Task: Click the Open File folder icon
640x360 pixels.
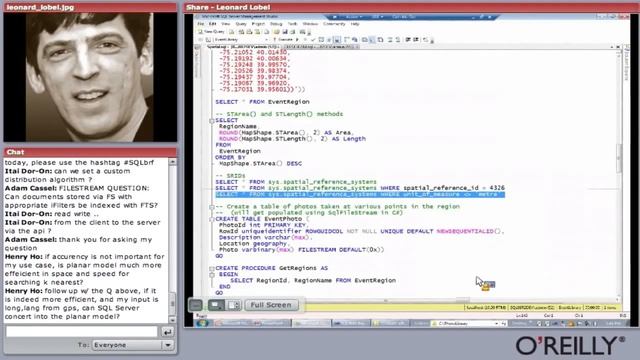Action: click(x=276, y=31)
